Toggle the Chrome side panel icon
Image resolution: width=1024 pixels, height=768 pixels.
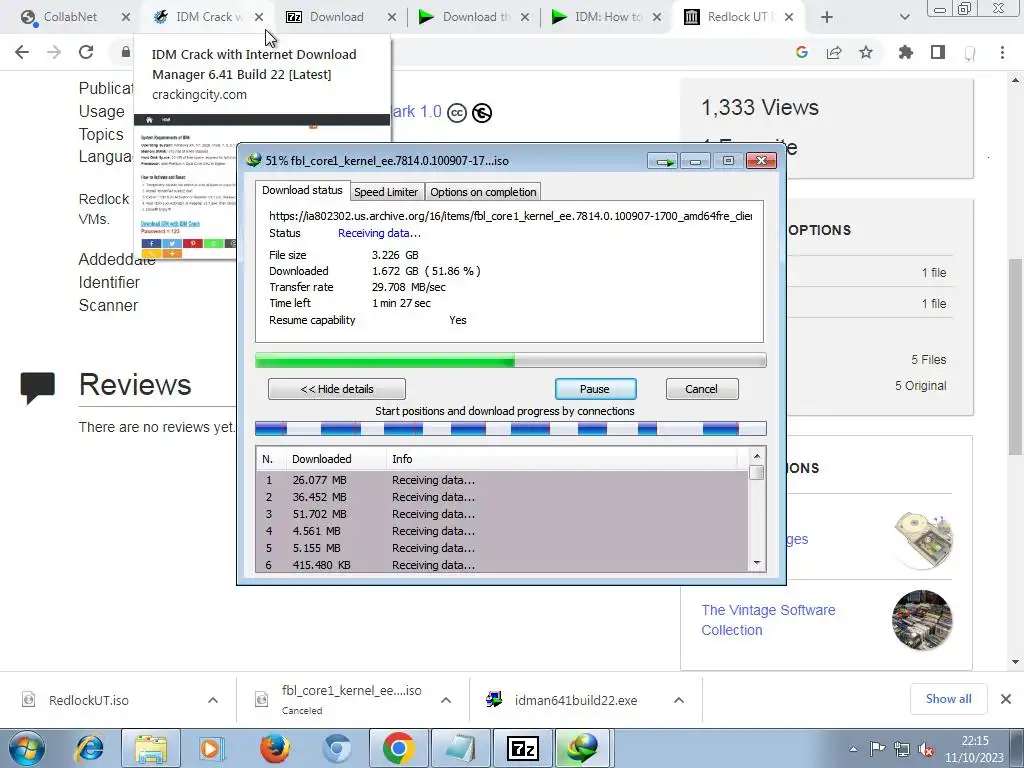coord(938,52)
